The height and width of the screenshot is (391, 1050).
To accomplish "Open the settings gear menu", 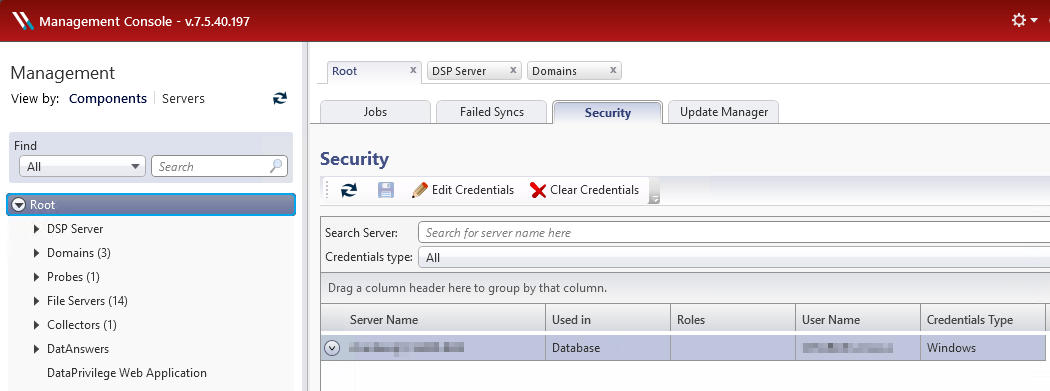I will click(x=1024, y=21).
